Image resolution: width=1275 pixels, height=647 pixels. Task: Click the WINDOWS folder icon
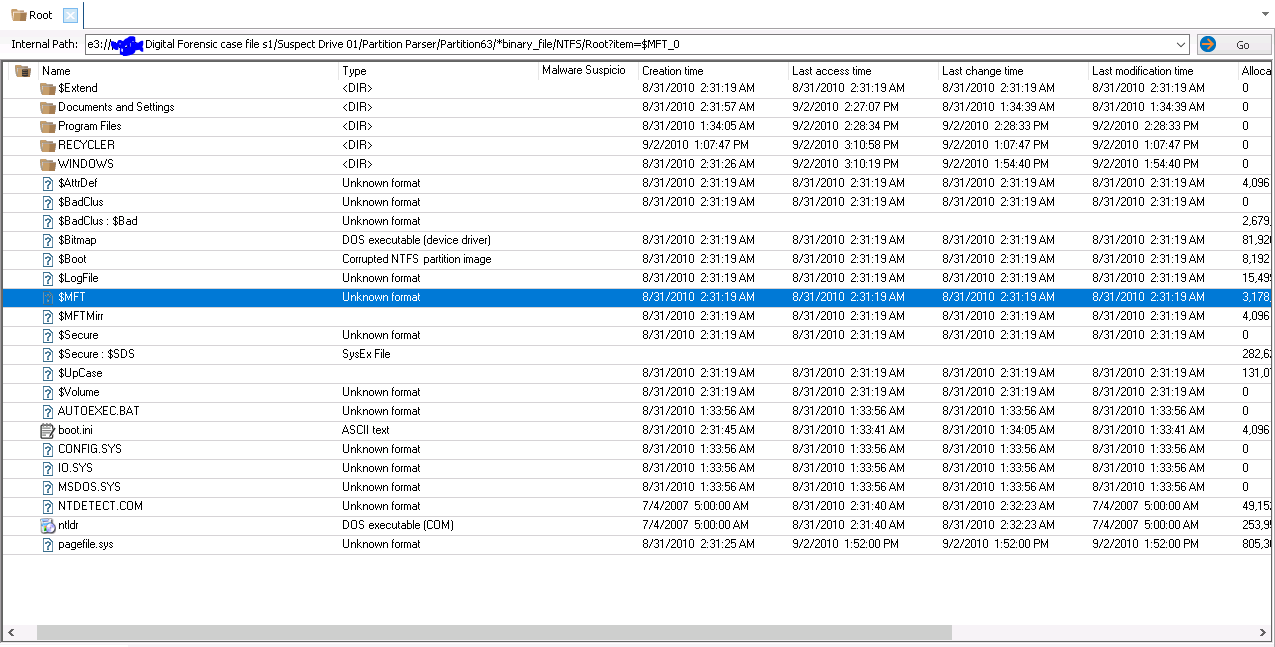(47, 164)
